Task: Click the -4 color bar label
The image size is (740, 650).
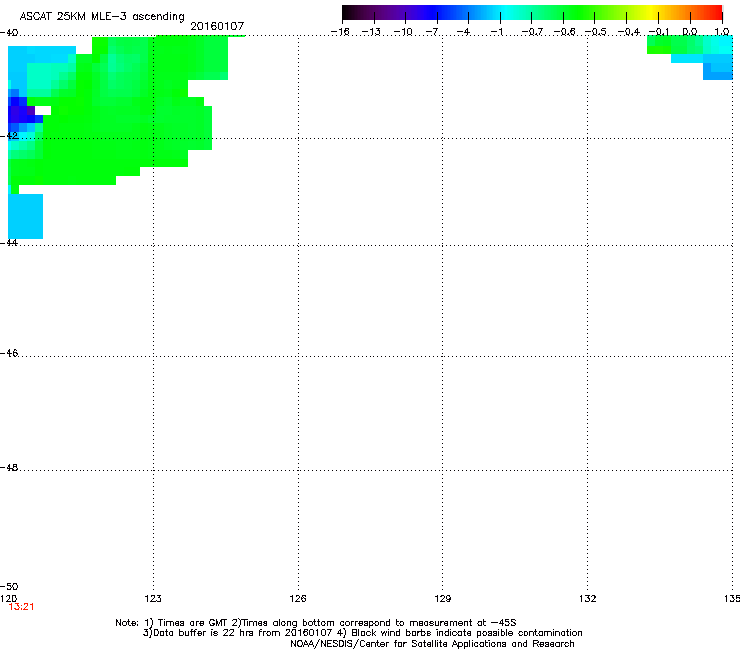Action: click(x=463, y=32)
